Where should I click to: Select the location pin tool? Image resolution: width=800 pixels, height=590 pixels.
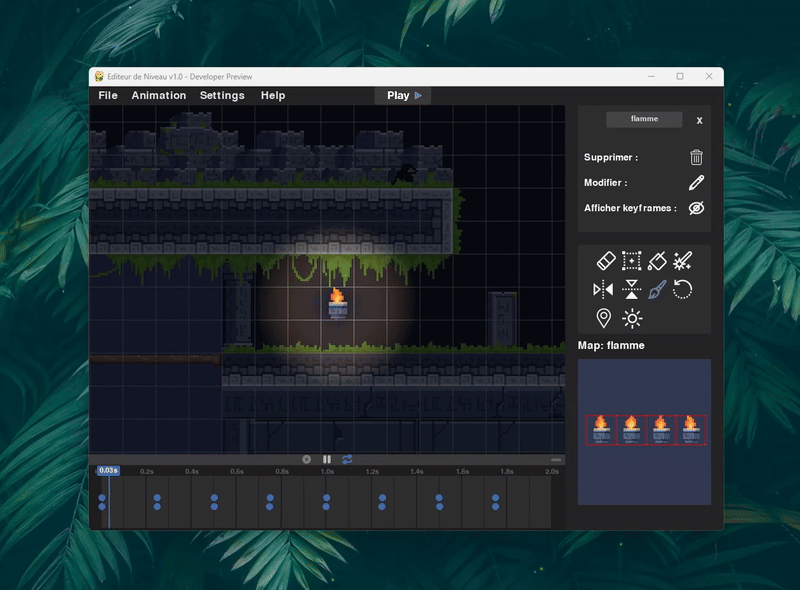coord(604,318)
